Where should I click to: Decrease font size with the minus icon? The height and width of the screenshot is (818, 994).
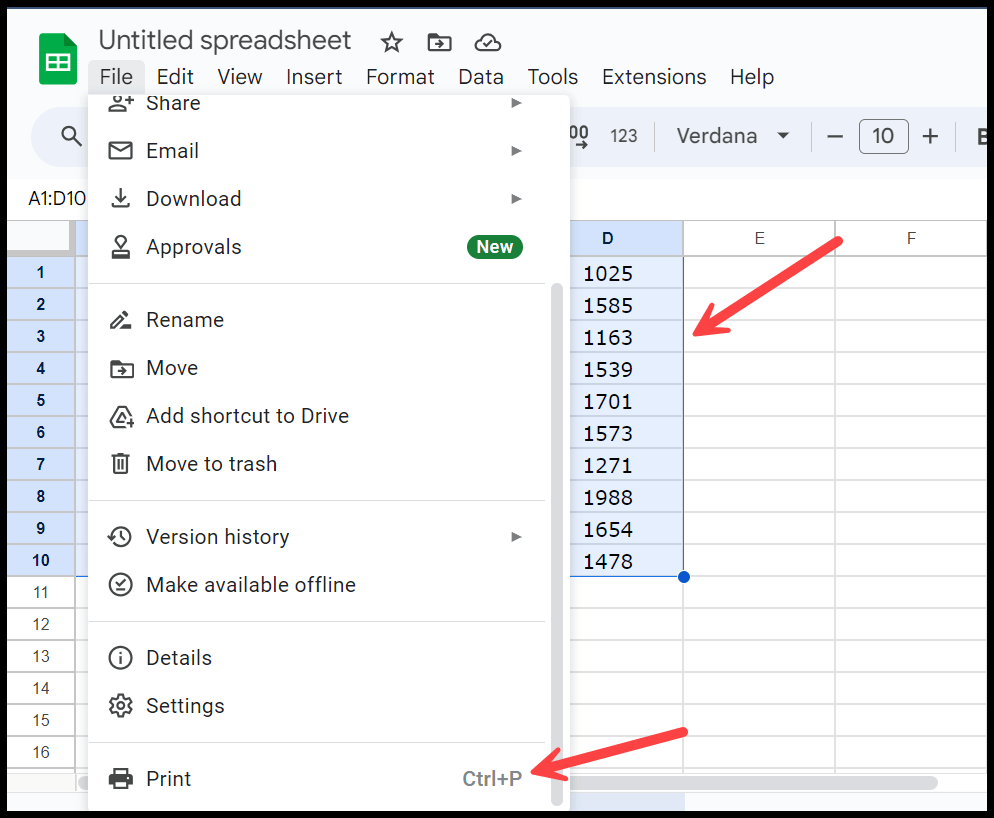click(835, 136)
